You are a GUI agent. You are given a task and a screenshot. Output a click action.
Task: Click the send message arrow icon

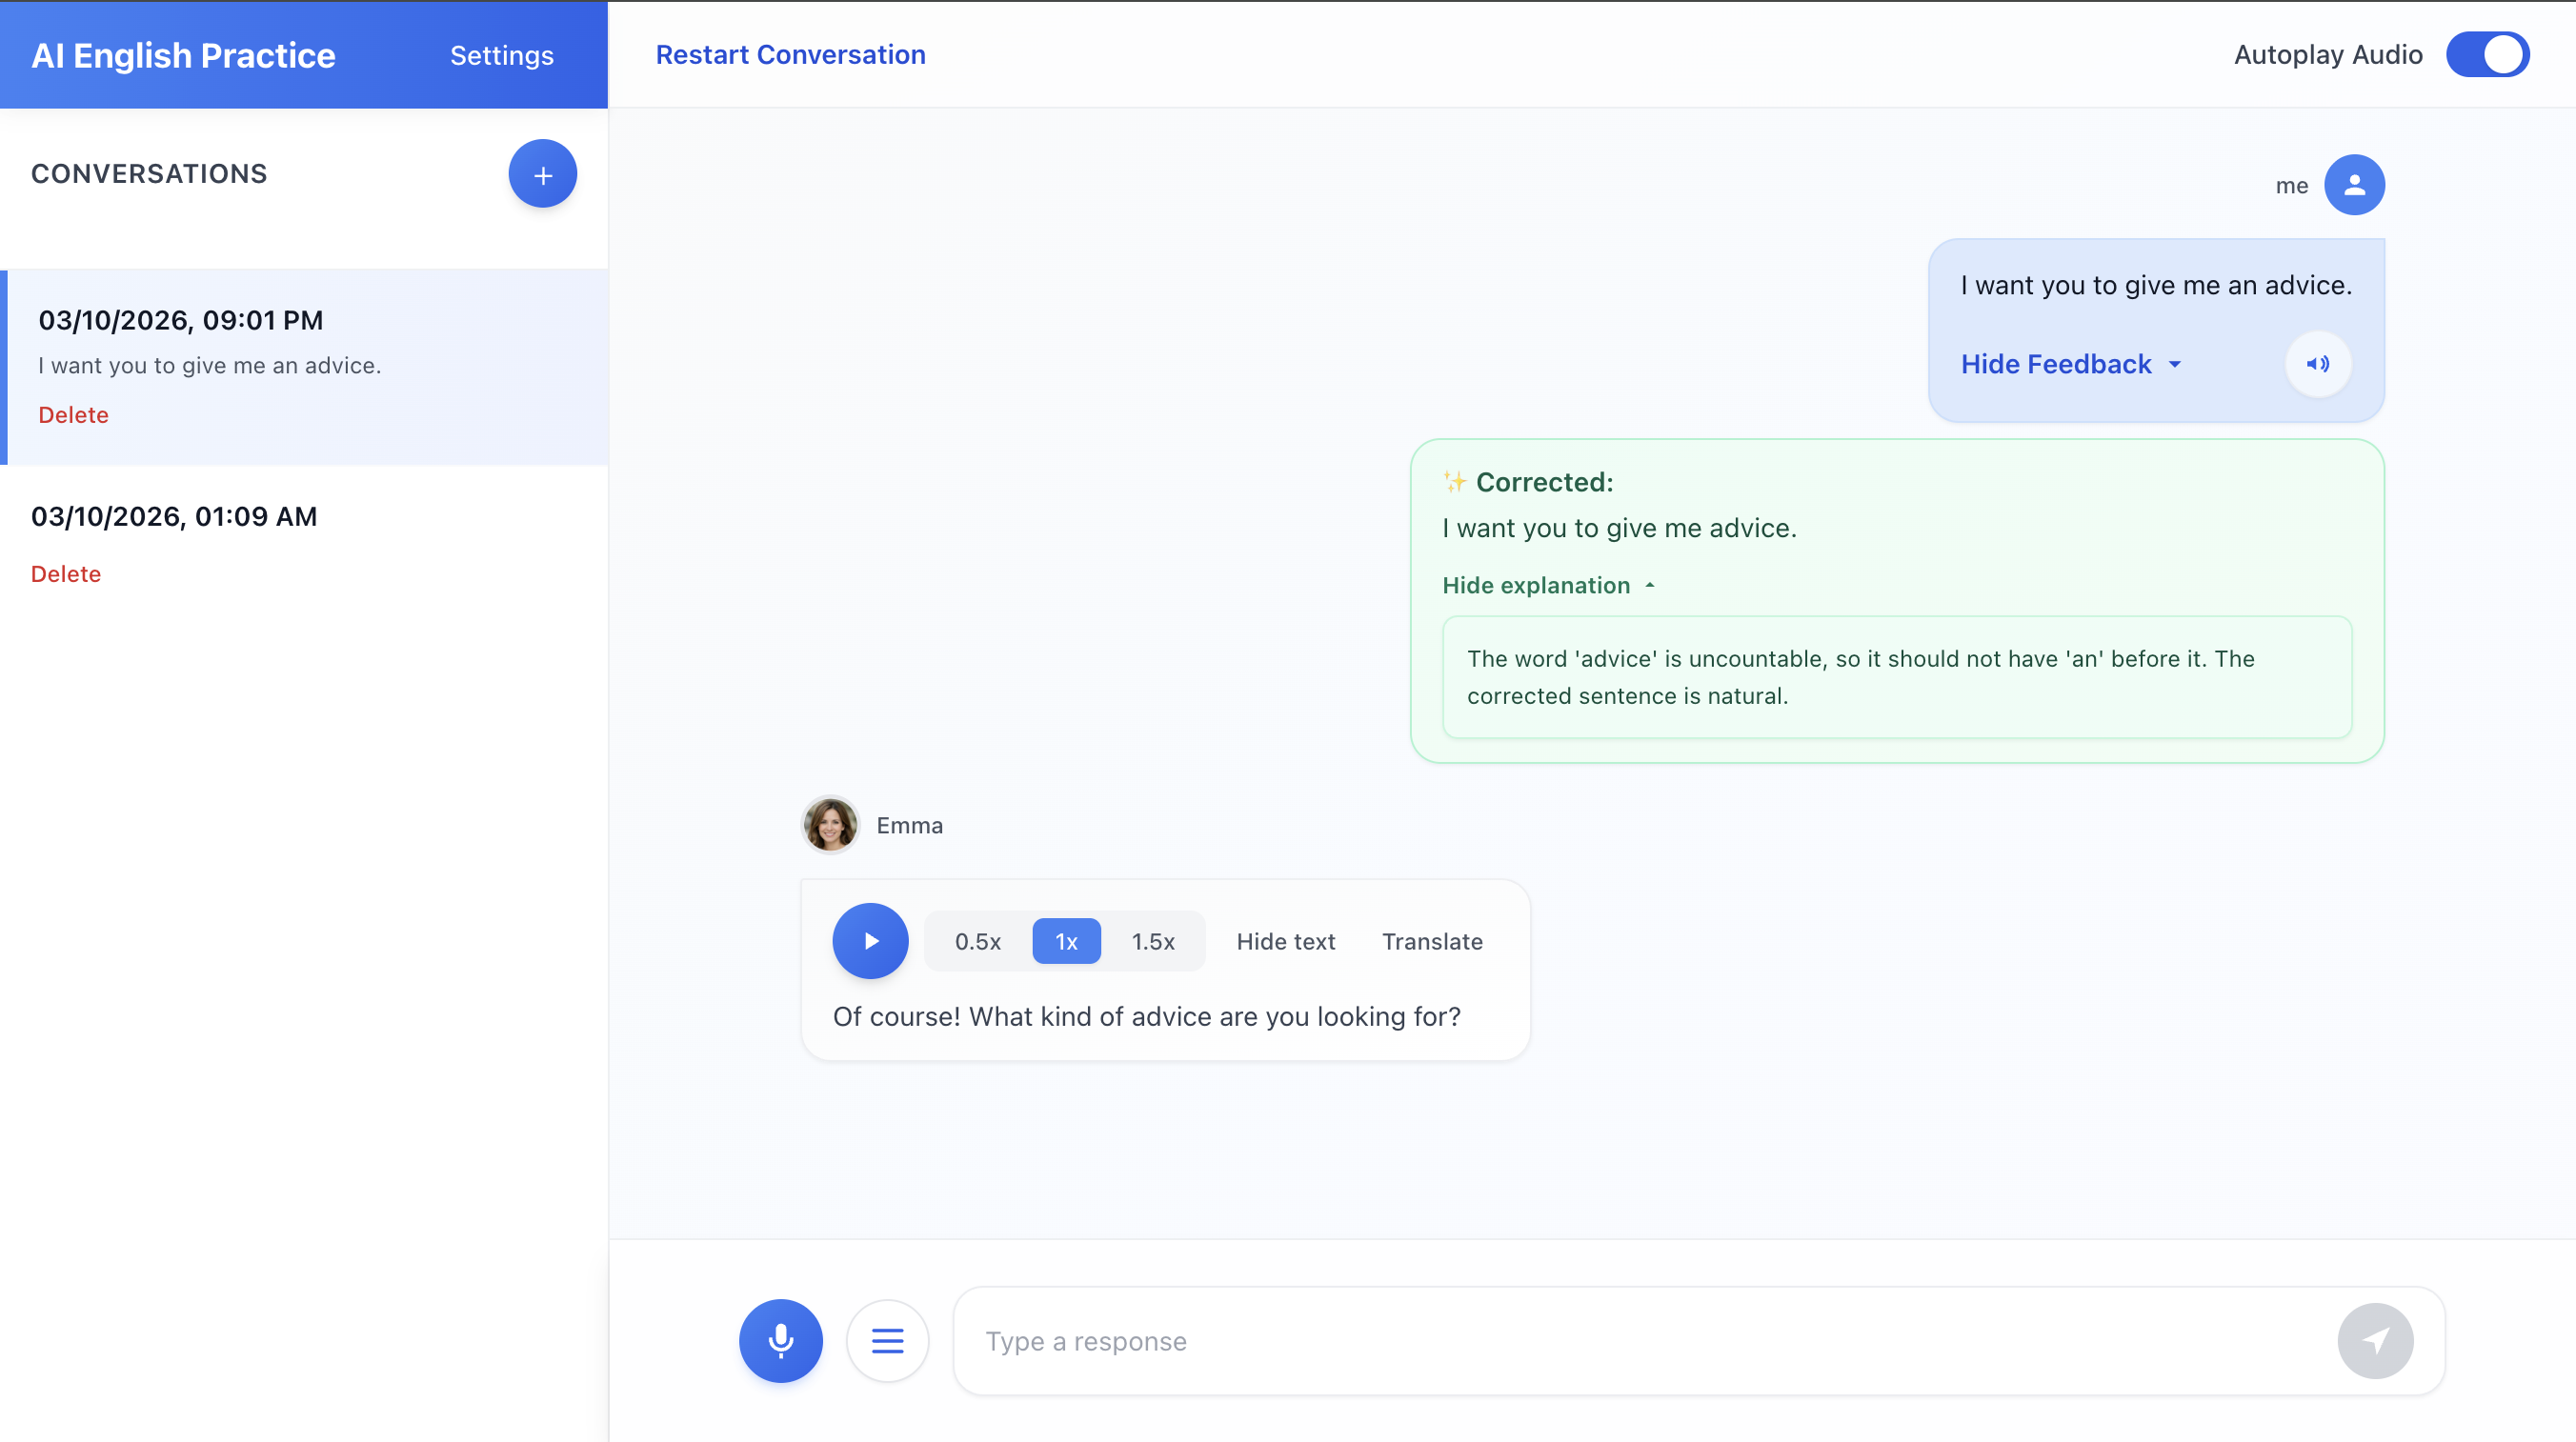pyautogui.click(x=2374, y=1340)
